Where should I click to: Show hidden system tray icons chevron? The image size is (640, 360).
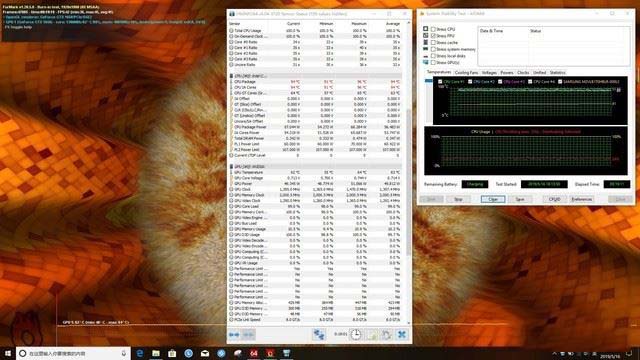[554, 354]
